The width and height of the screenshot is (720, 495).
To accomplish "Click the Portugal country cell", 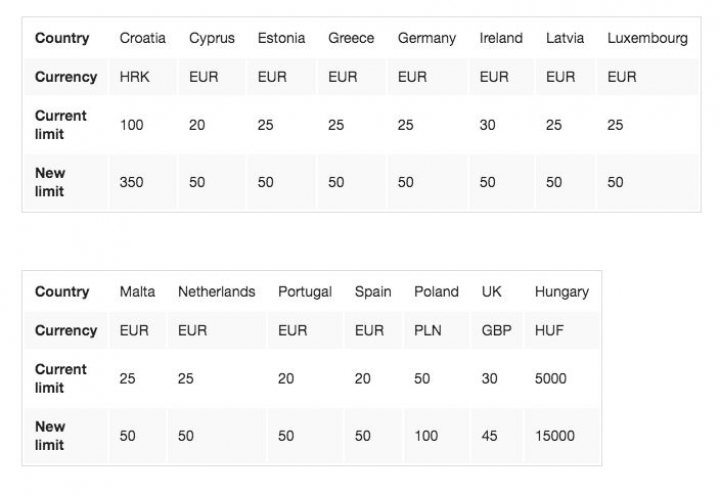I will click(305, 292).
